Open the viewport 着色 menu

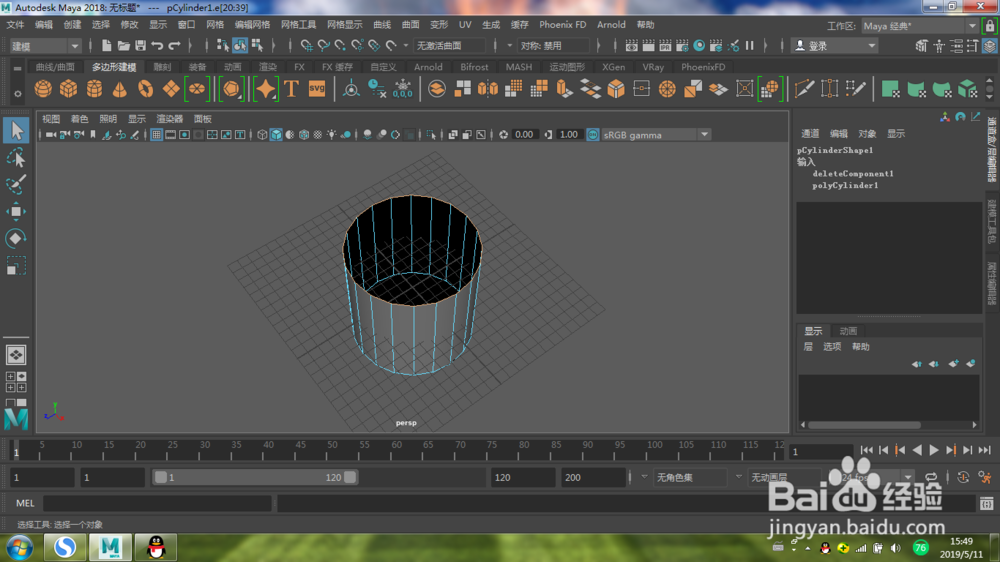click(80, 119)
